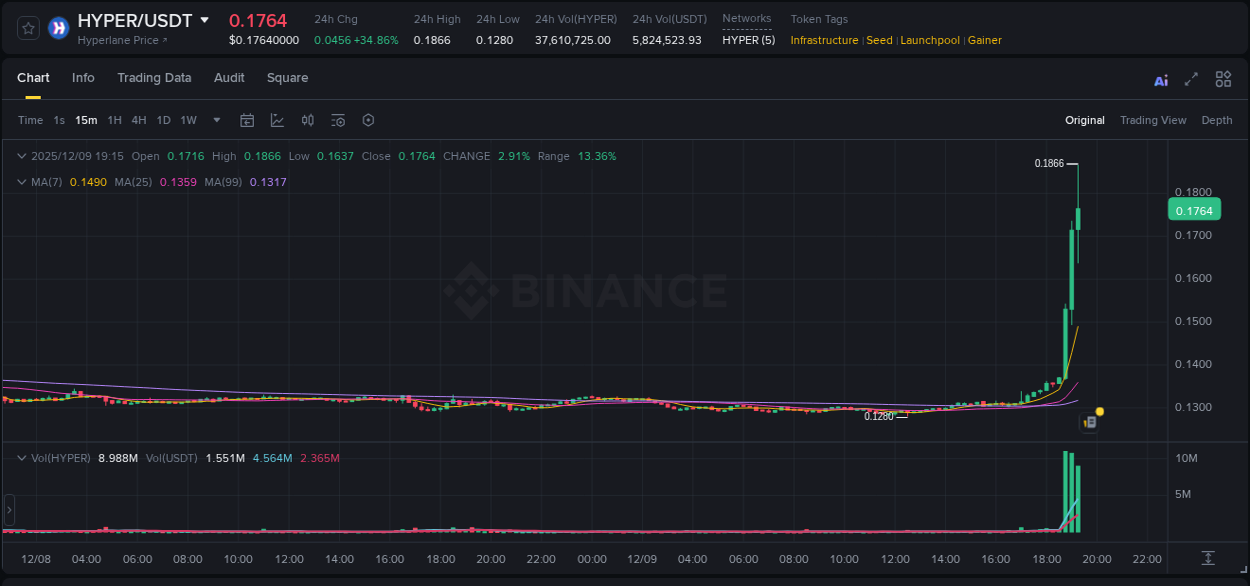Expand the extra timeframe dropdown arrow
Viewport: 1250px width, 586px height.
[x=215, y=120]
